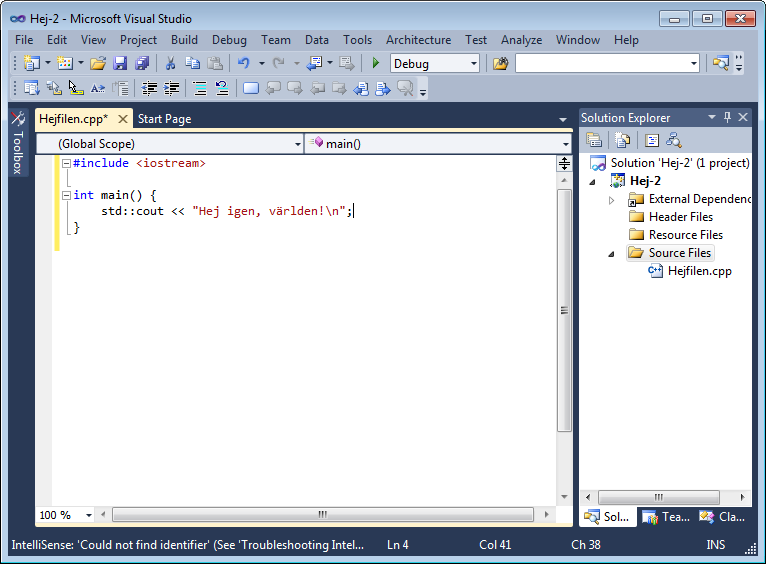Open Properties in the Solution Explorer toolbar
766x564 pixels.
pyautogui.click(x=594, y=140)
